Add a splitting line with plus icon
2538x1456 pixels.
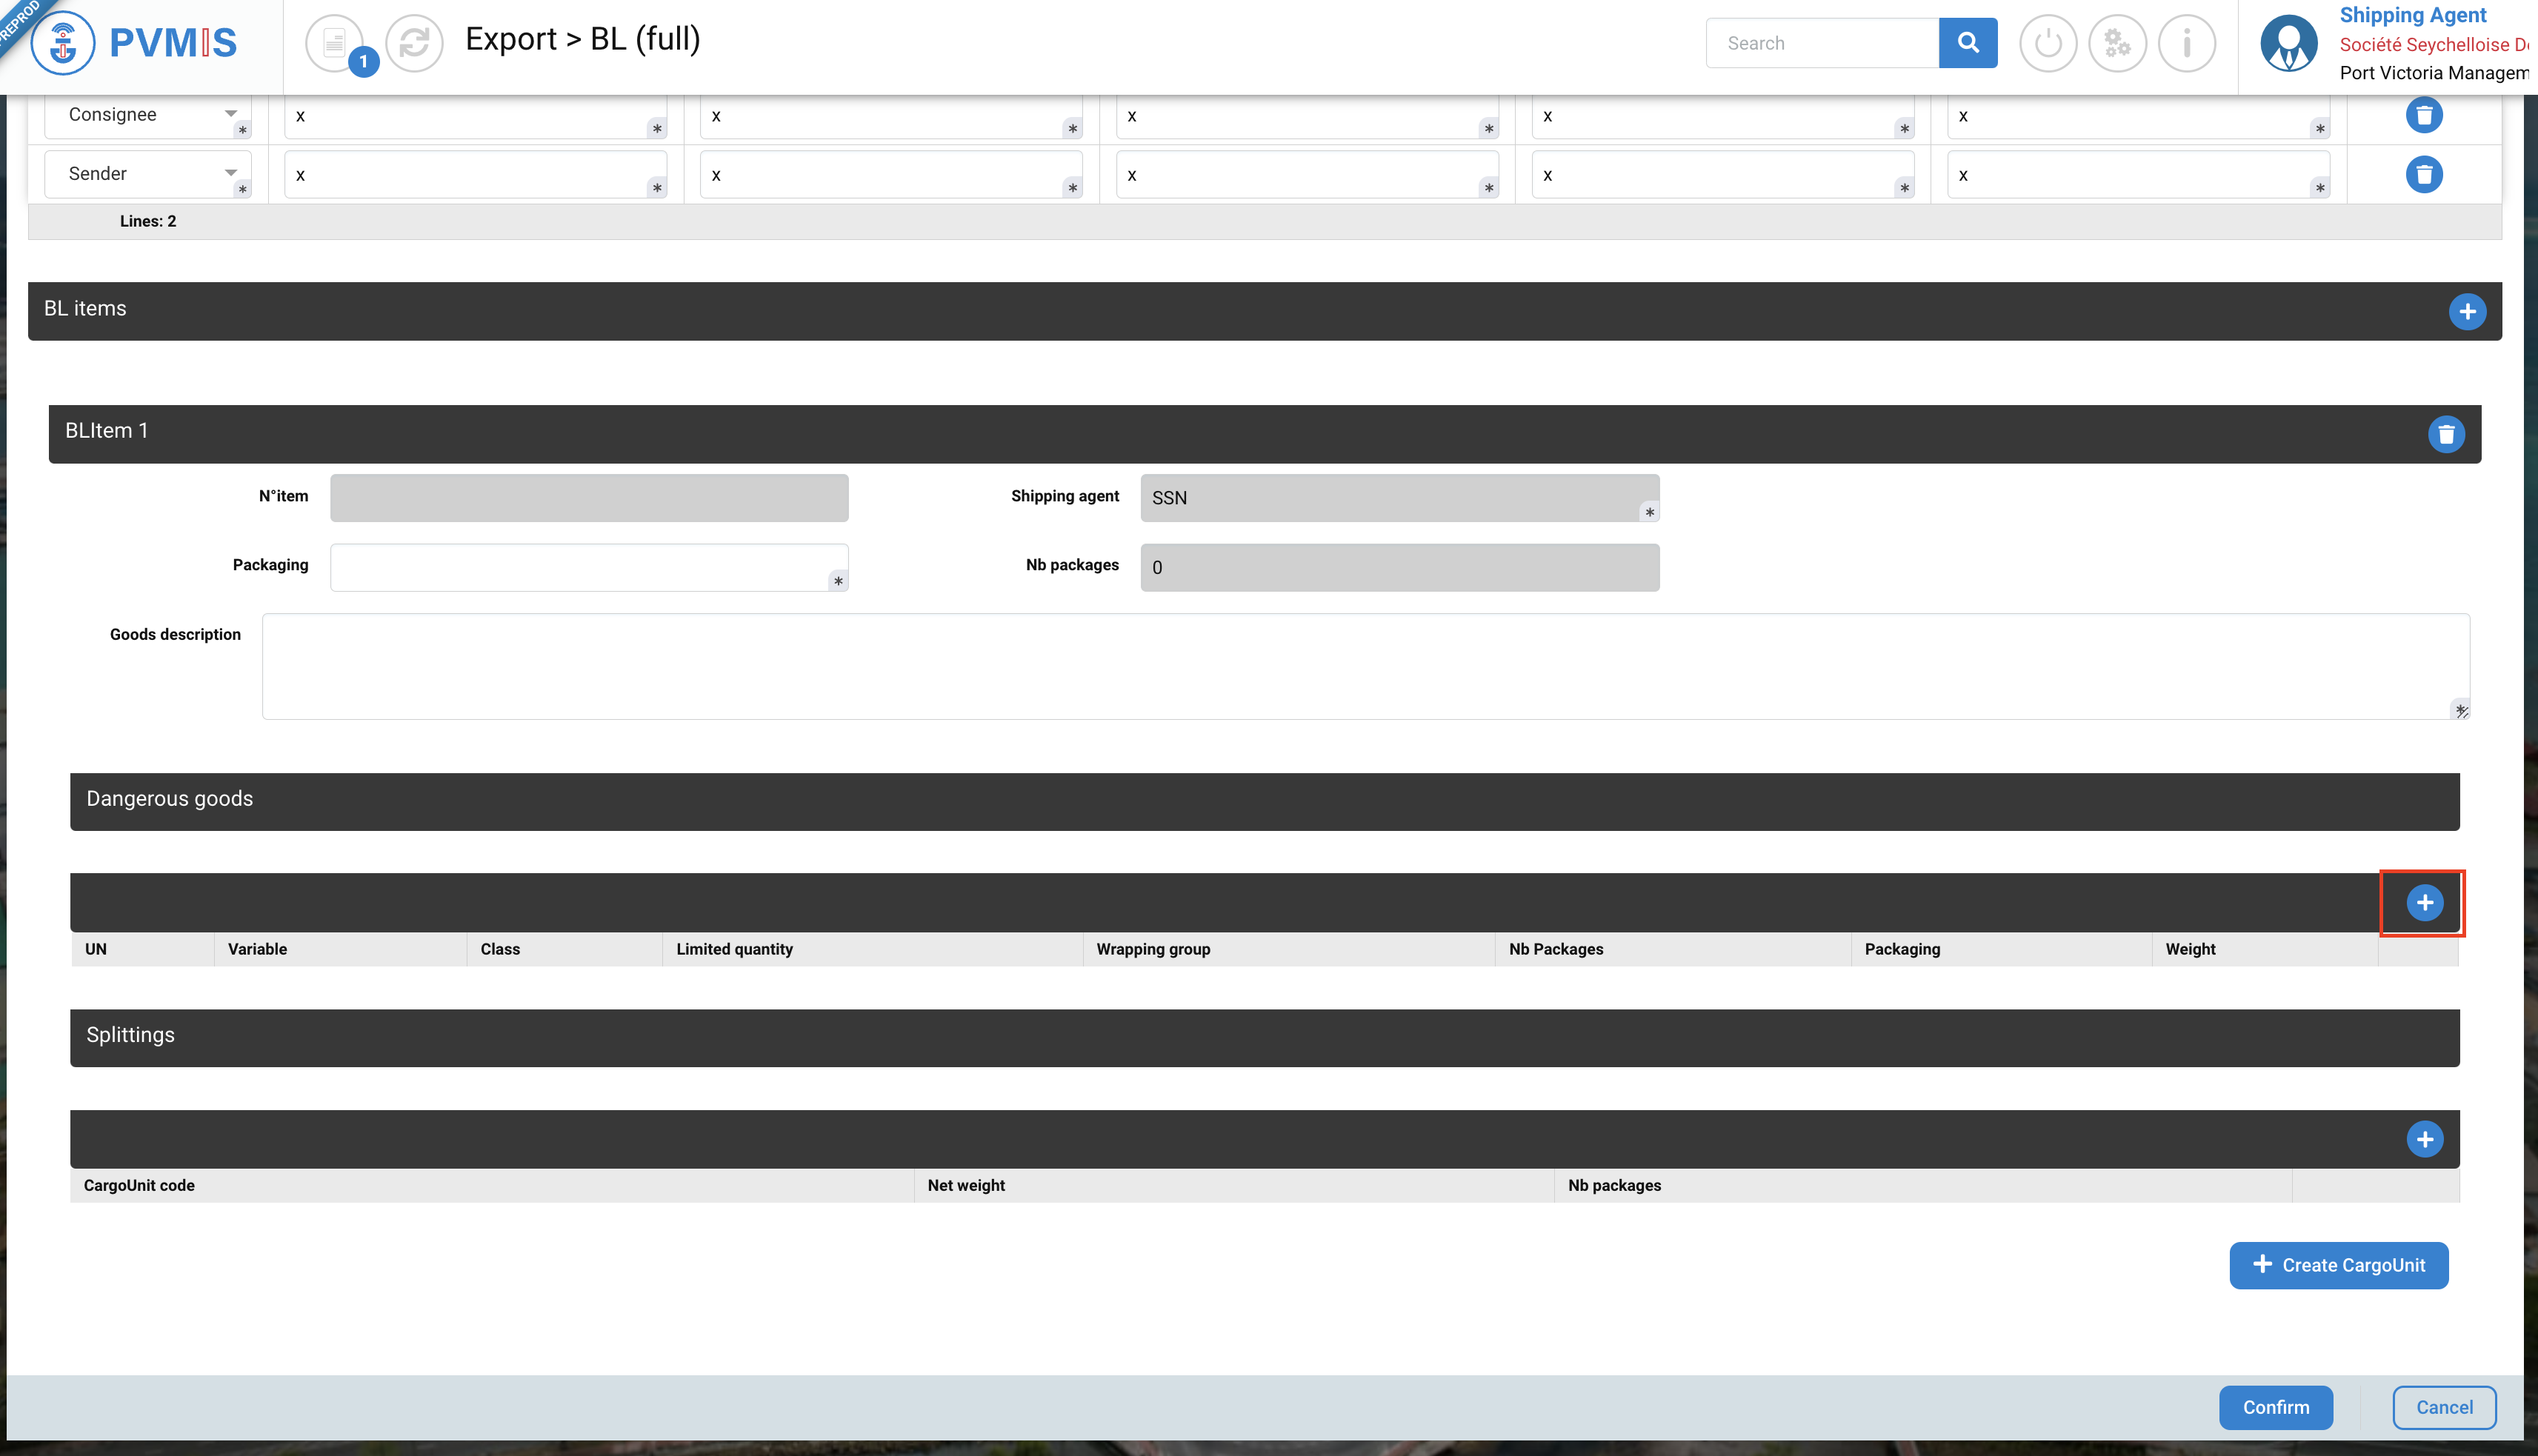click(2424, 1139)
